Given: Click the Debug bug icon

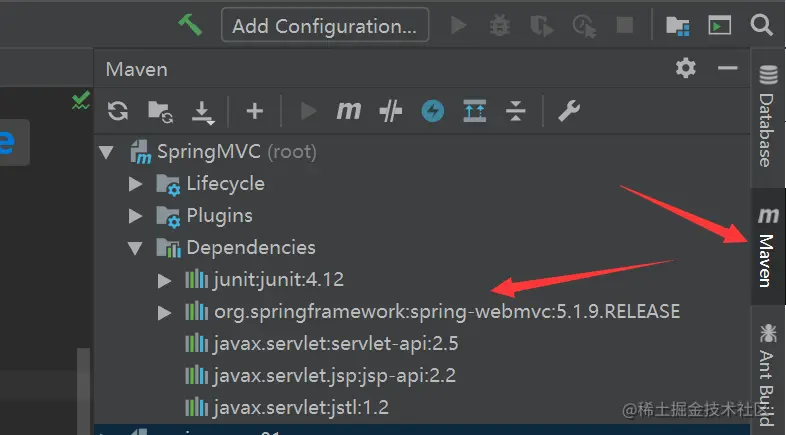Looking at the screenshot, I should click(500, 25).
